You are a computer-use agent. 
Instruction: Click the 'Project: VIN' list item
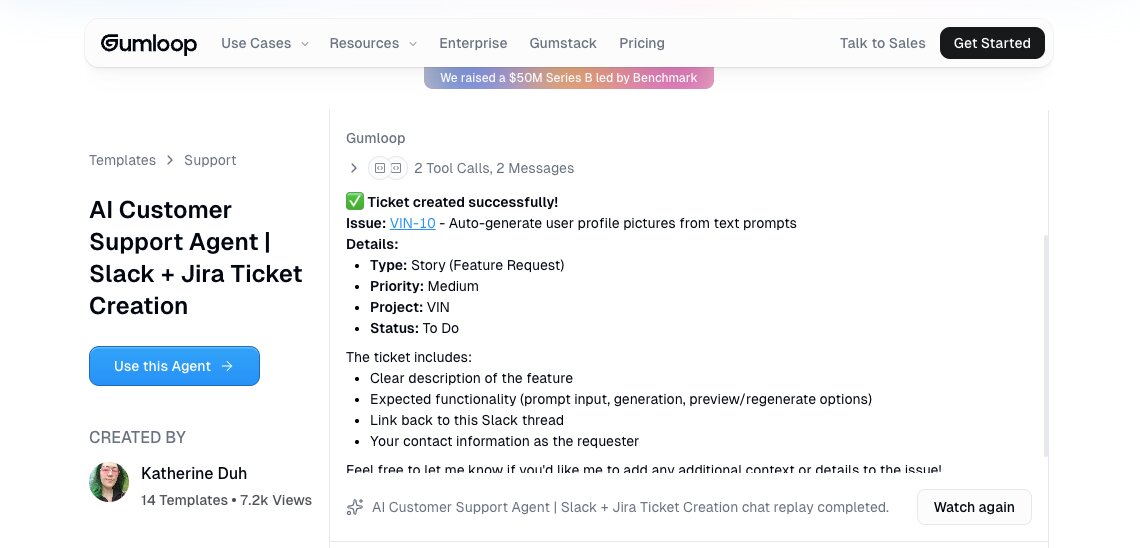pos(409,307)
